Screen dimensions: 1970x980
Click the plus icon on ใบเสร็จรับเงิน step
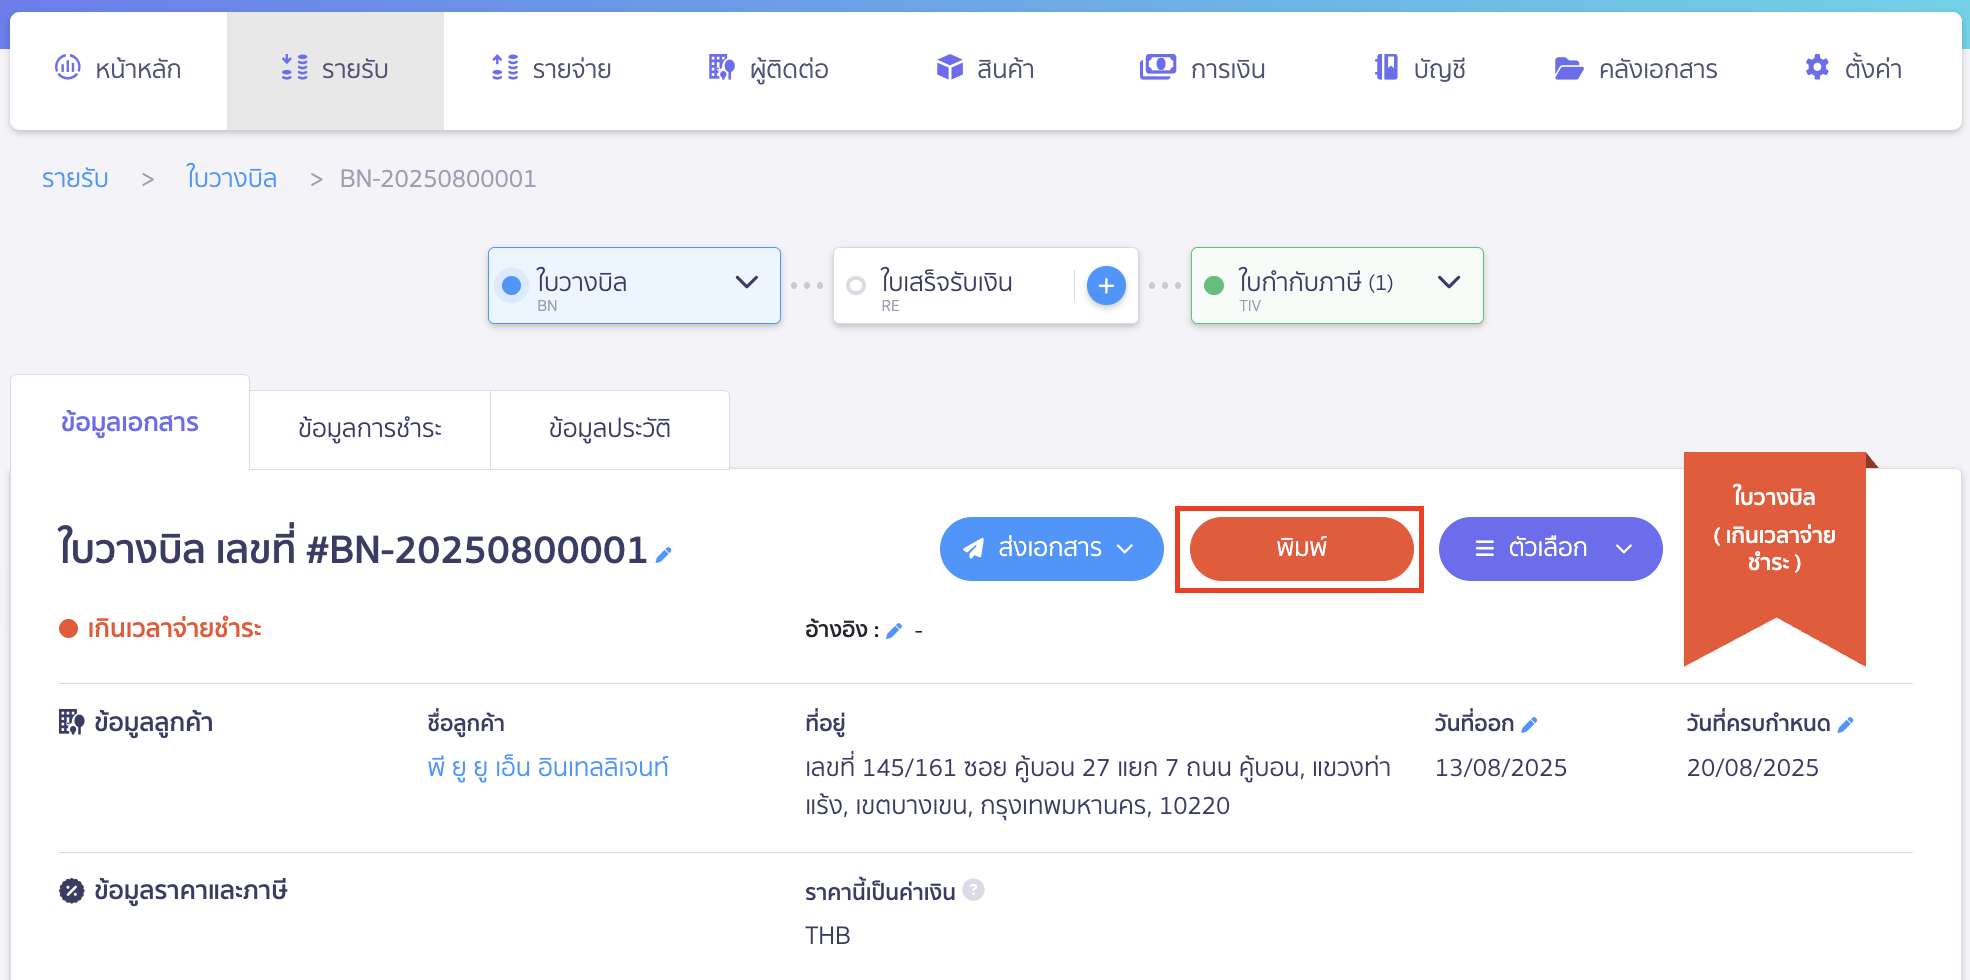tap(1106, 285)
